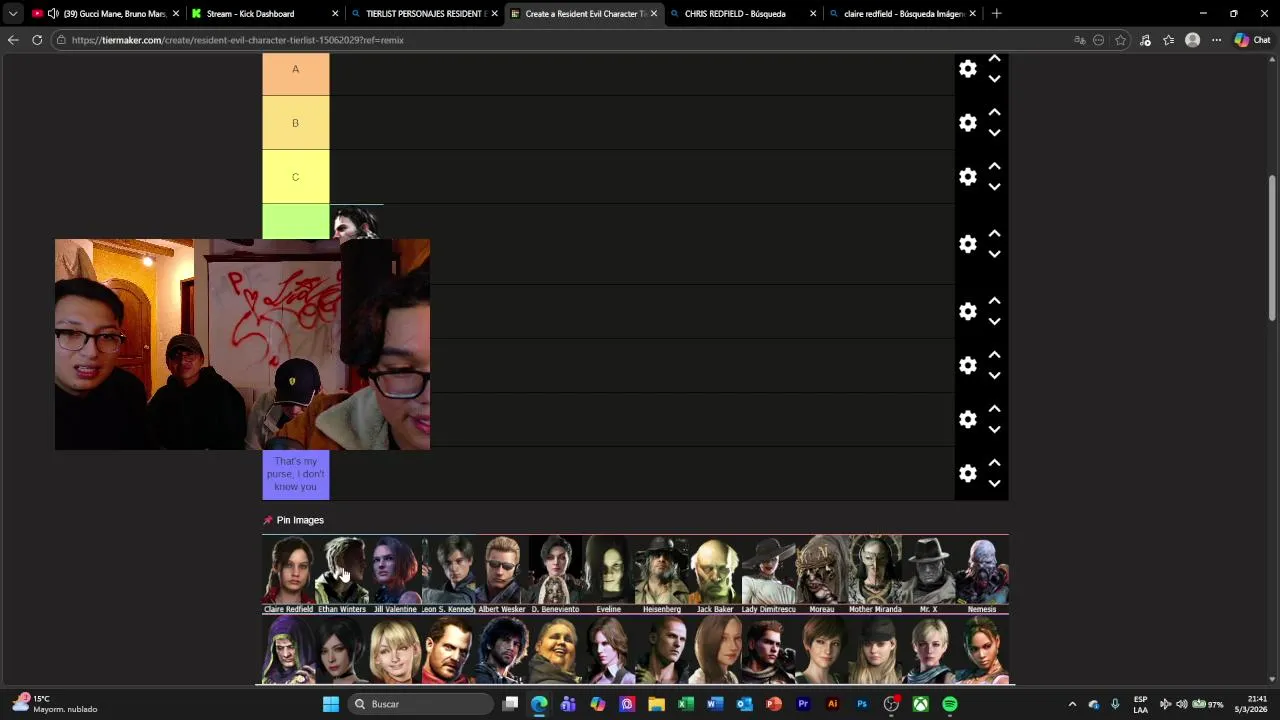This screenshot has height=720, width=1280.
Task: Select the Albert Wesker character image
Action: coord(502,575)
